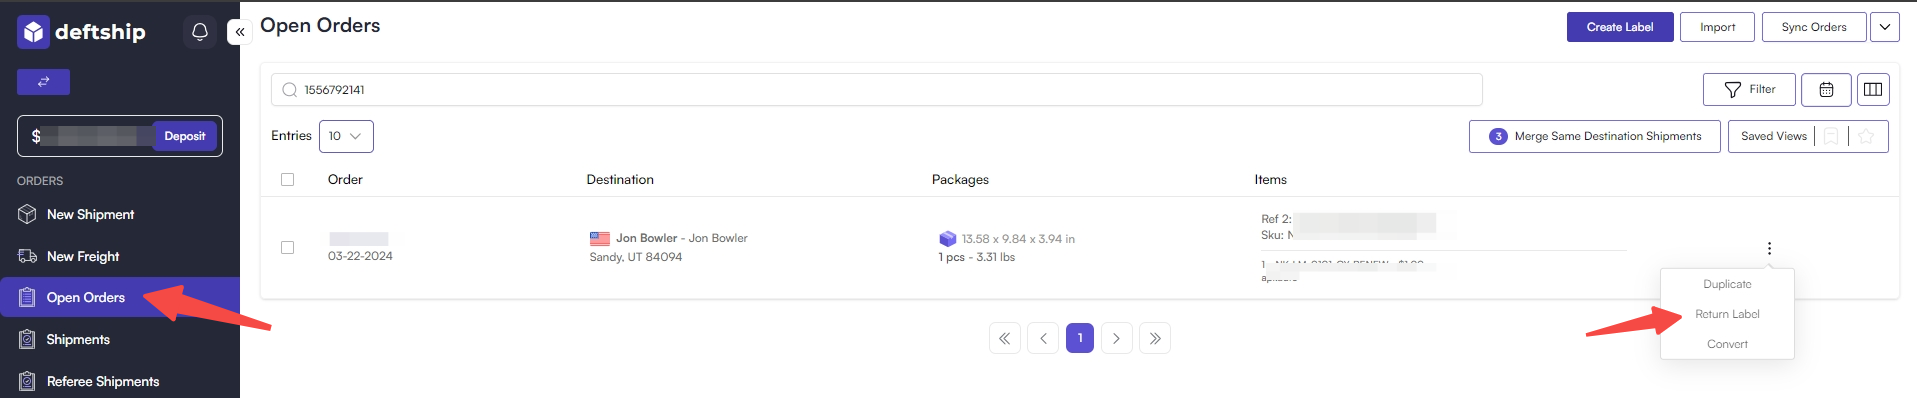Select the Jon Bowler order checkbox
Image resolution: width=1917 pixels, height=398 pixels.
coord(288,247)
